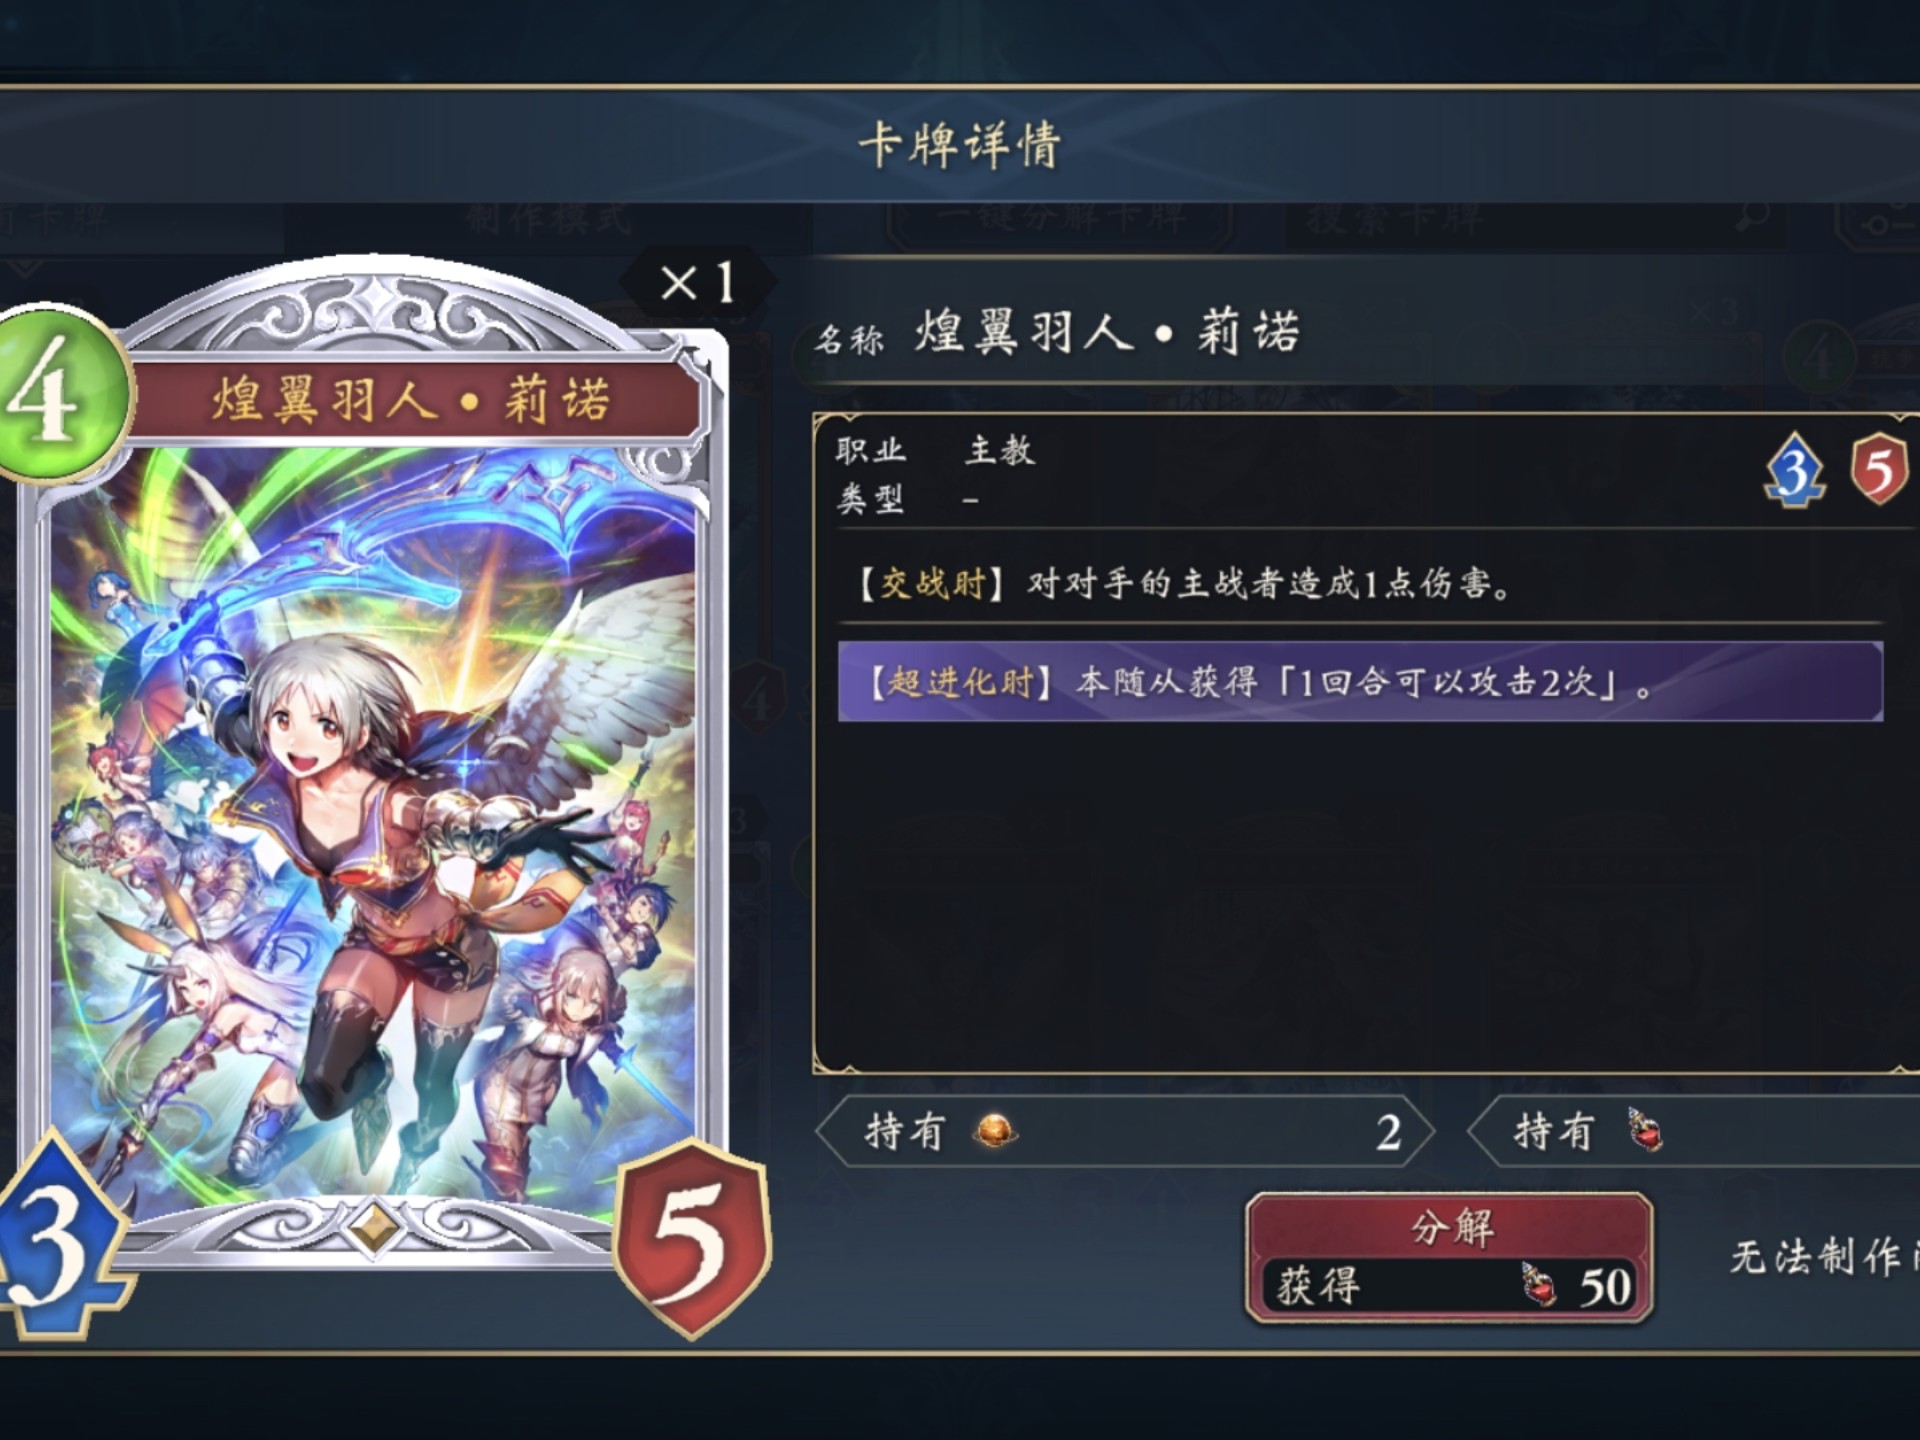
Task: Click the card name banner on the card
Action: (x=412, y=401)
